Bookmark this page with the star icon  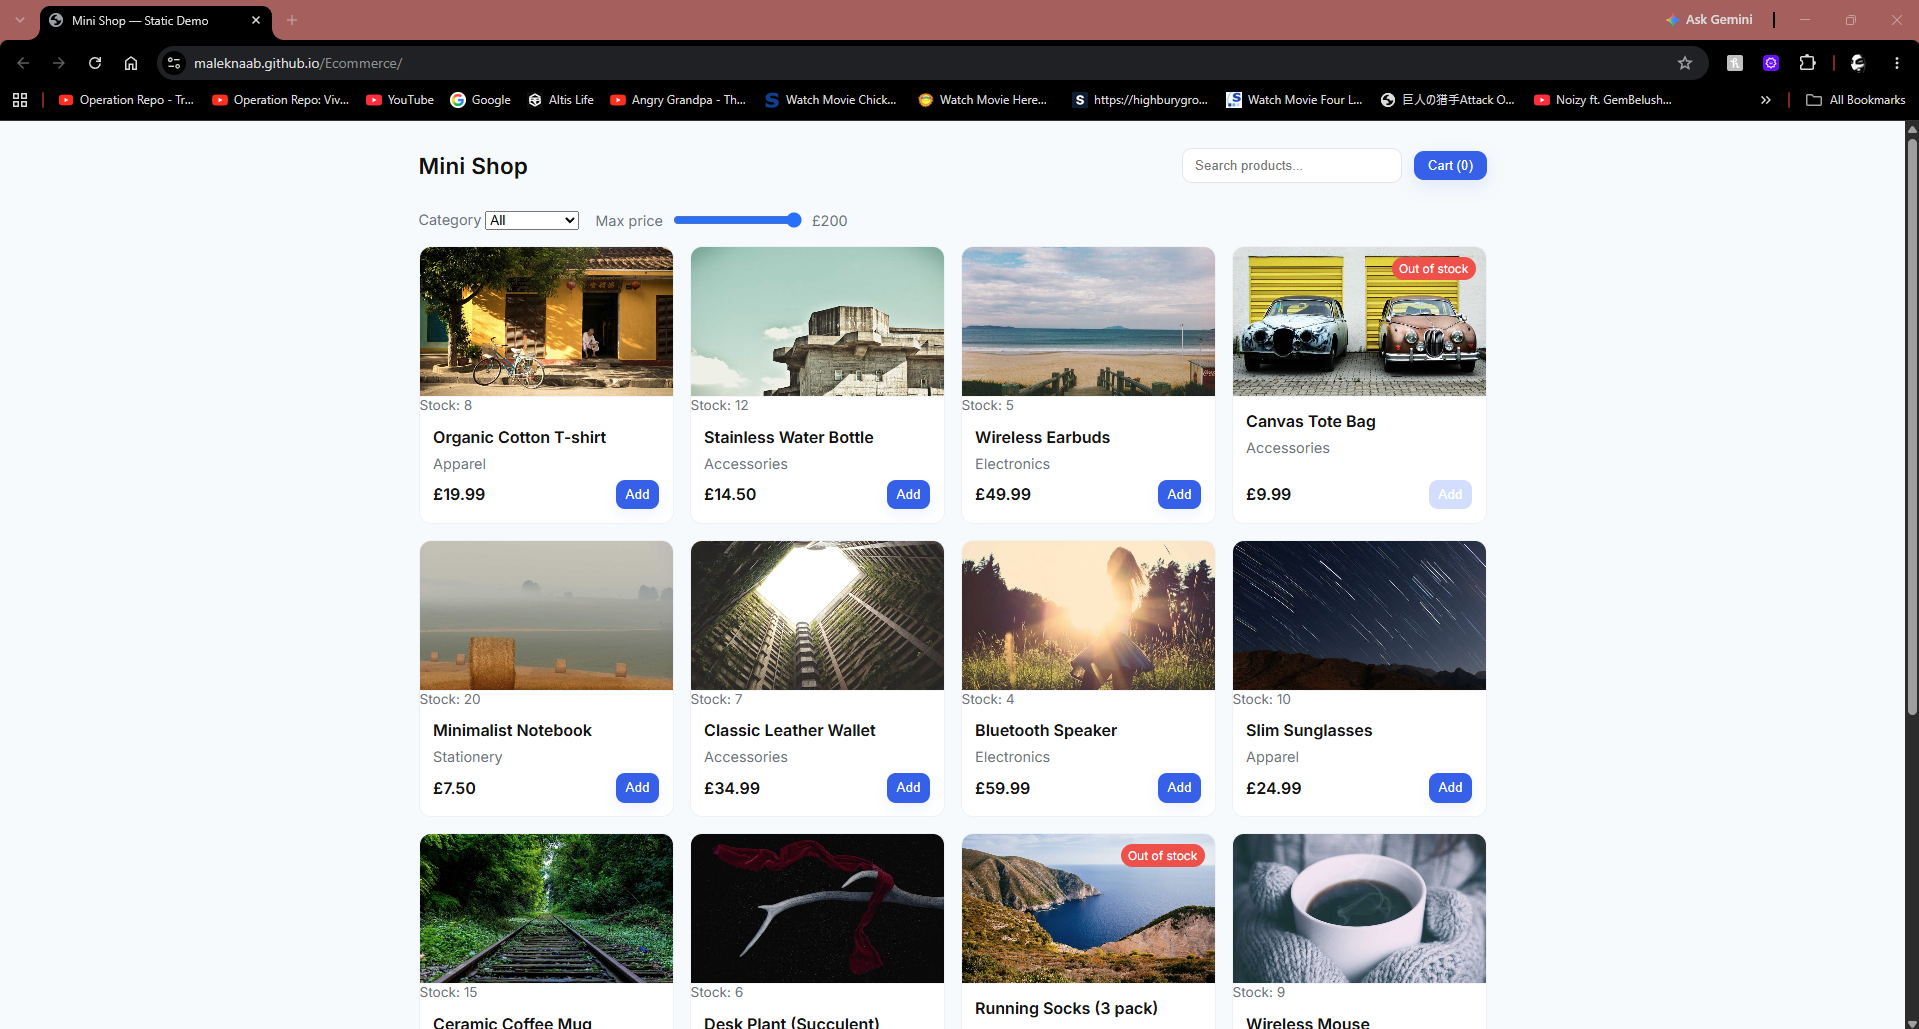(1685, 63)
